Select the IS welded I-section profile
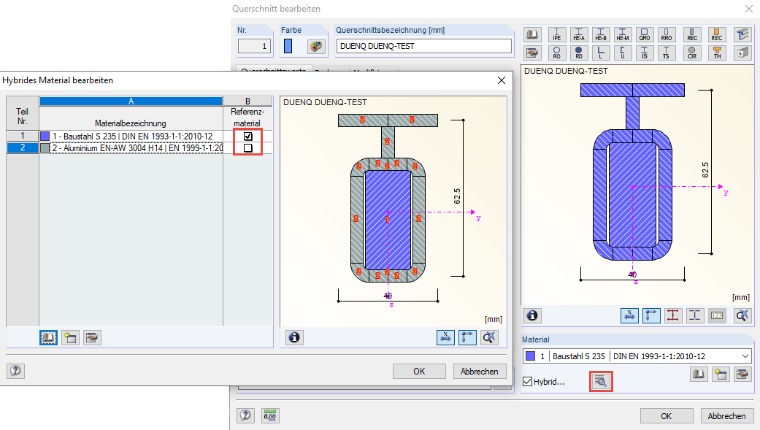Screen dimensions: 760x430 click(x=645, y=52)
